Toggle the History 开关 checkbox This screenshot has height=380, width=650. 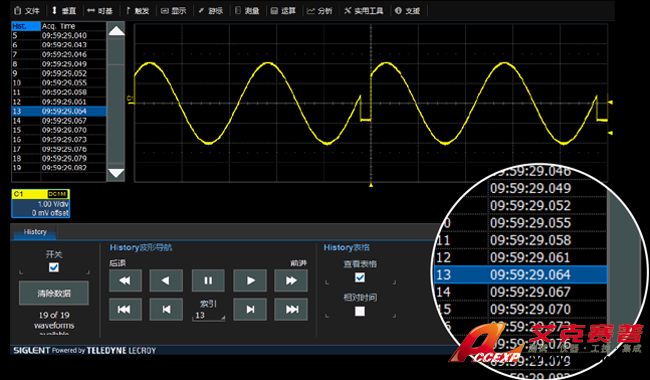53,267
